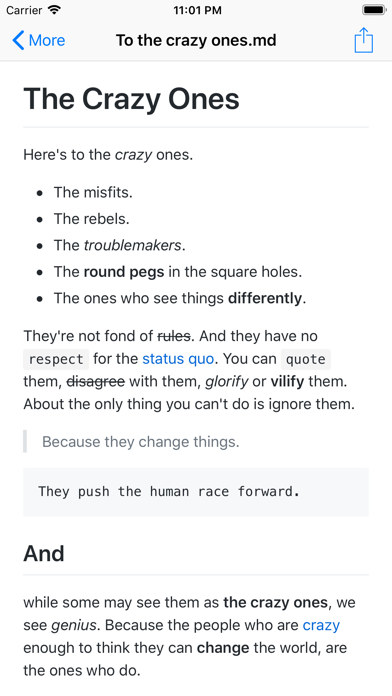Tap the bold text round pegs
The height and width of the screenshot is (696, 392).
[124, 272]
